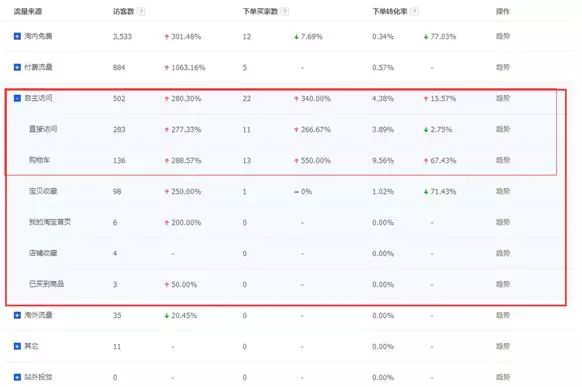The width and height of the screenshot is (582, 387).
Task: Open 趋势 for the 付费流量 row
Action: pyautogui.click(x=503, y=67)
